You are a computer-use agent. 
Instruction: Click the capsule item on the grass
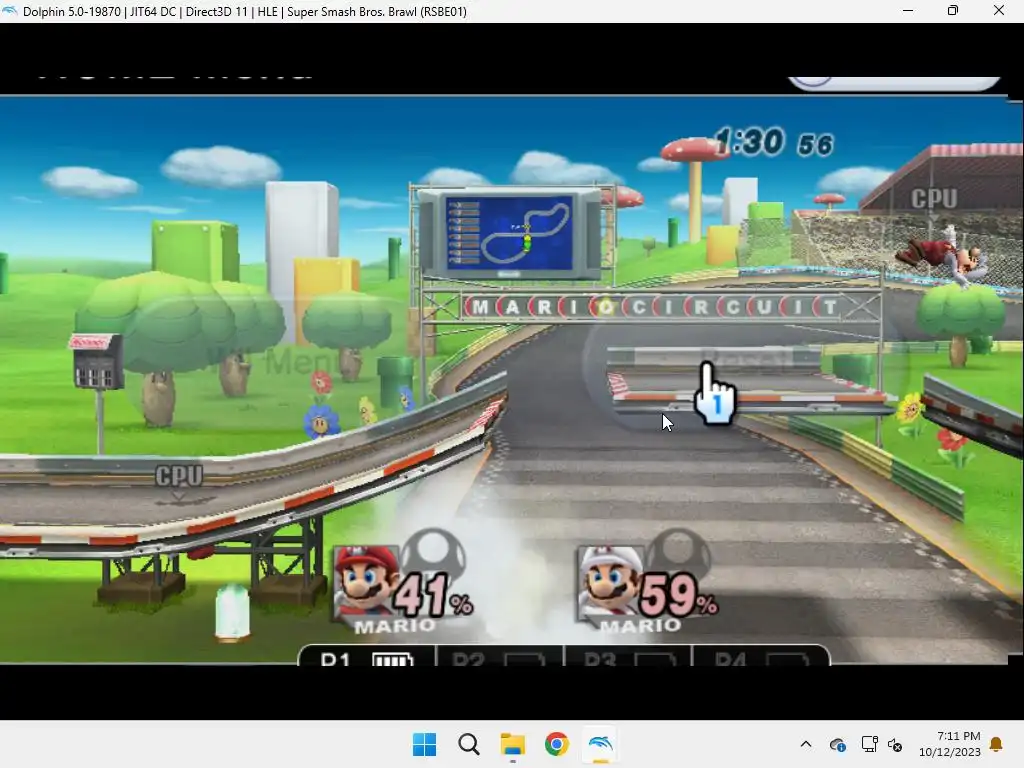(232, 613)
